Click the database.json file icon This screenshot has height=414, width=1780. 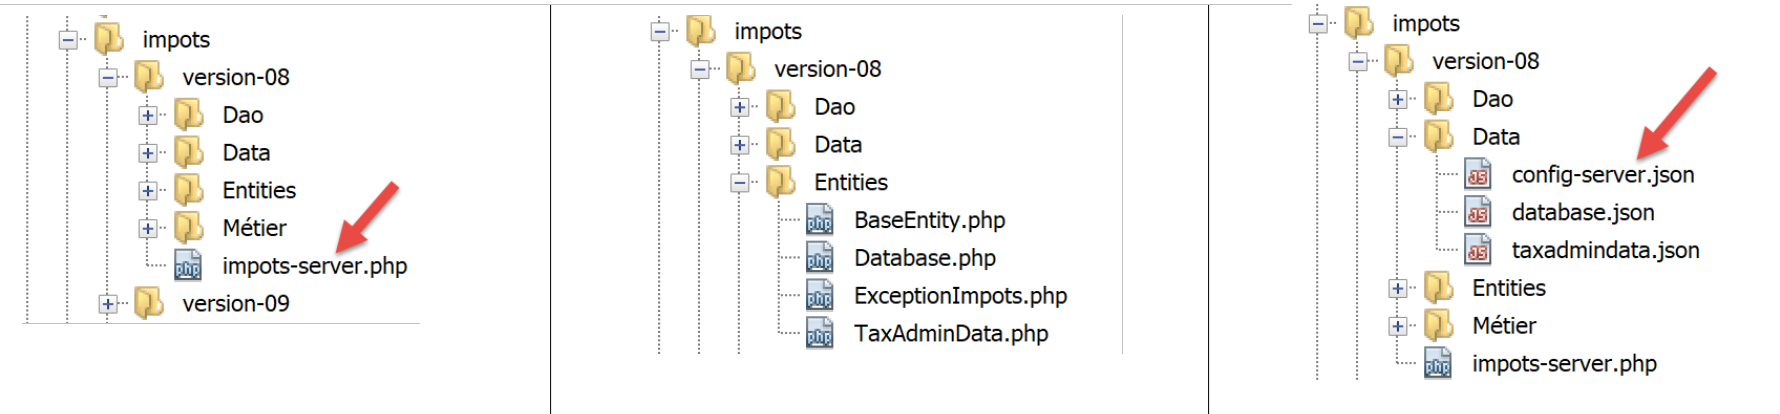pos(1477,213)
